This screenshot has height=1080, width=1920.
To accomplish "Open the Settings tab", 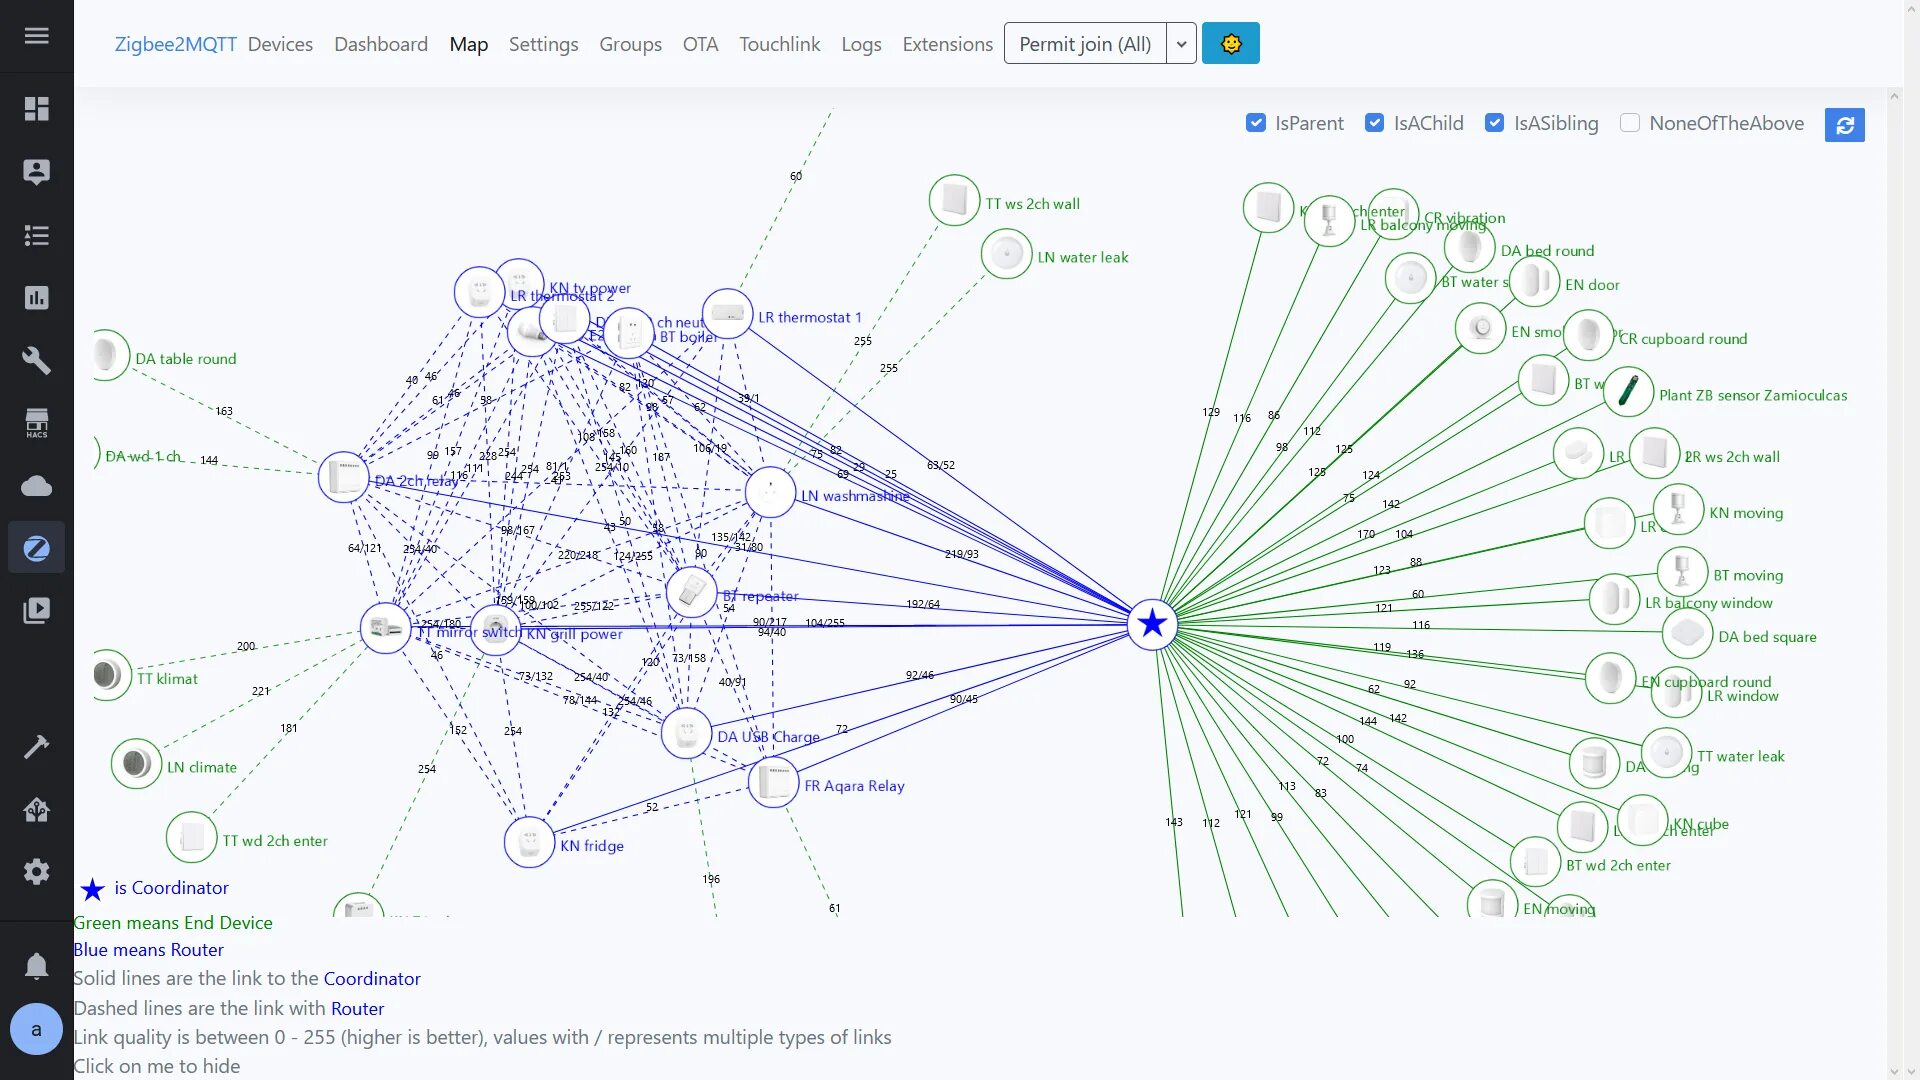I will (543, 44).
